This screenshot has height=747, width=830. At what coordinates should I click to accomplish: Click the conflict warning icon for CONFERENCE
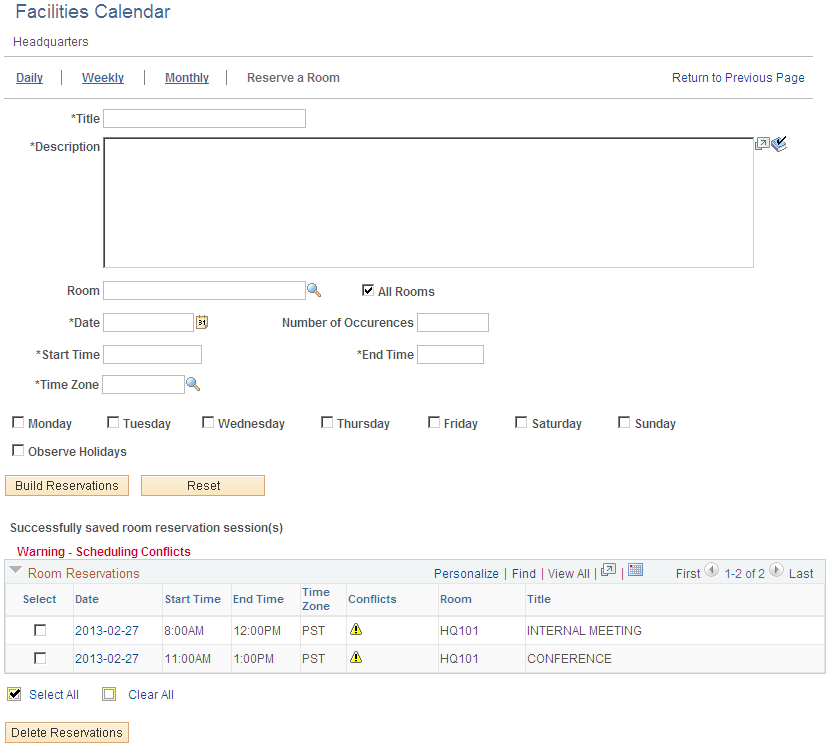[x=356, y=657]
